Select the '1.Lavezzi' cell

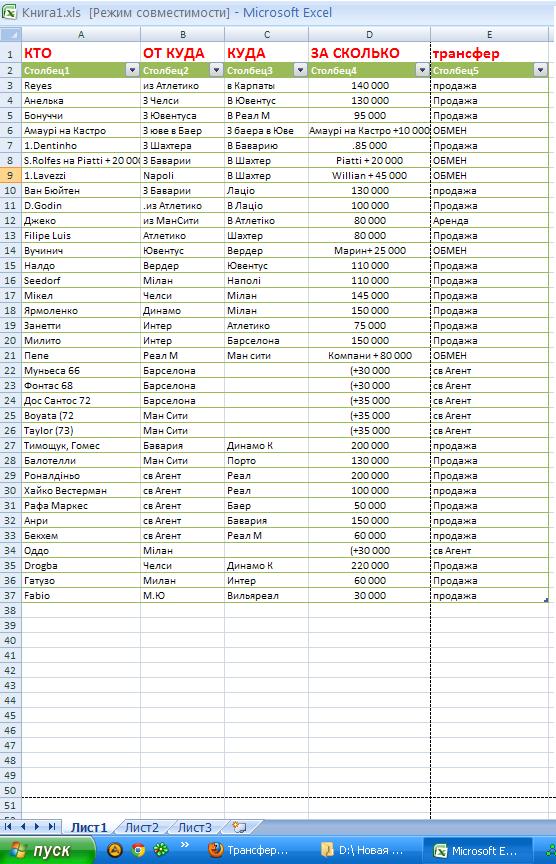tap(81, 175)
